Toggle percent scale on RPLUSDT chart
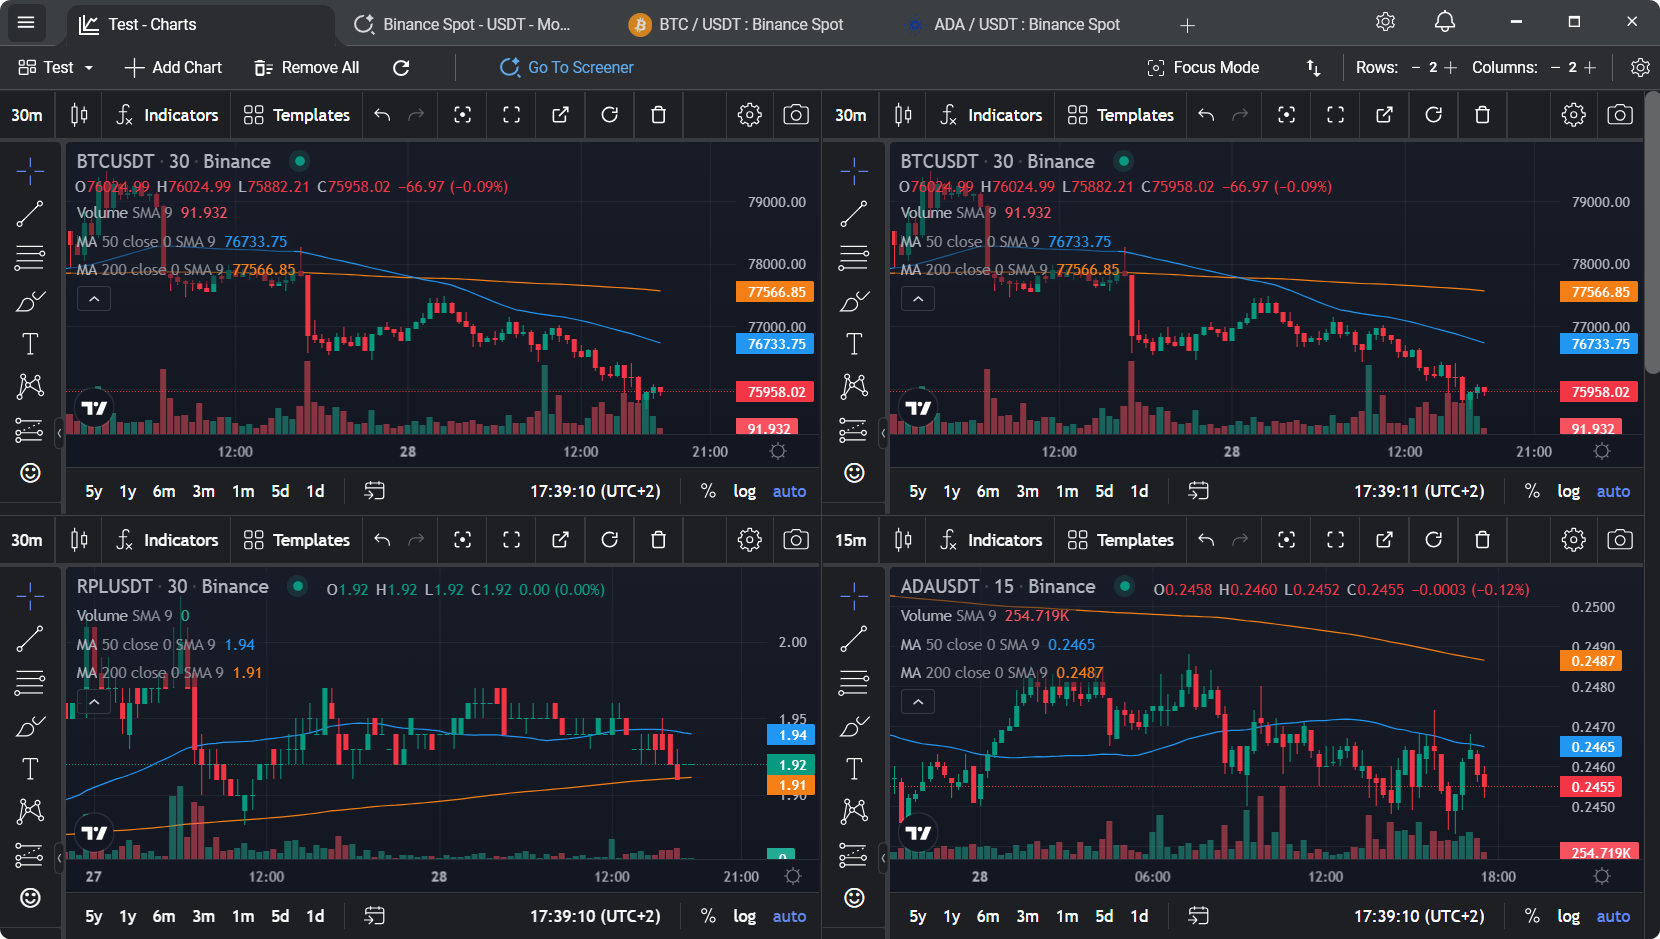This screenshot has width=1660, height=939. 708,916
